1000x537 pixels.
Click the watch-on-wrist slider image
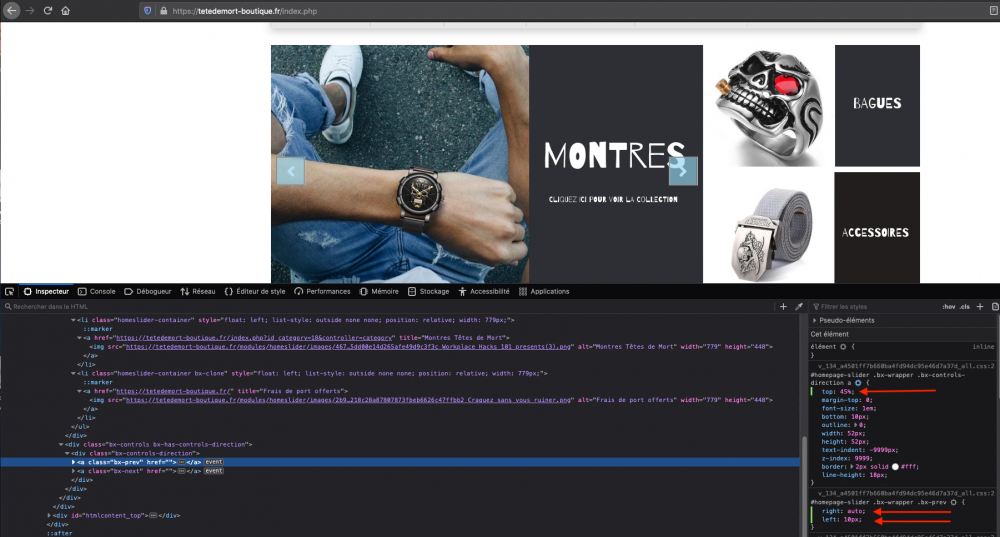400,164
